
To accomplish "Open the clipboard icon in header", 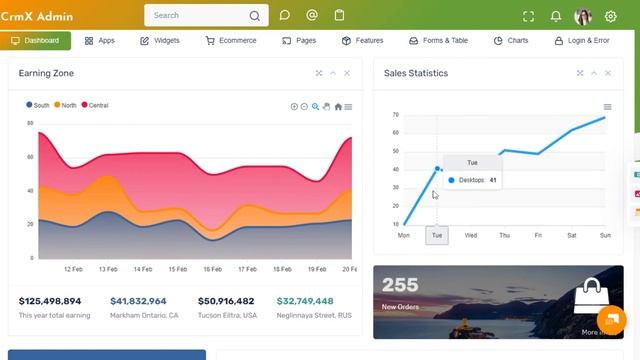I will coord(339,16).
